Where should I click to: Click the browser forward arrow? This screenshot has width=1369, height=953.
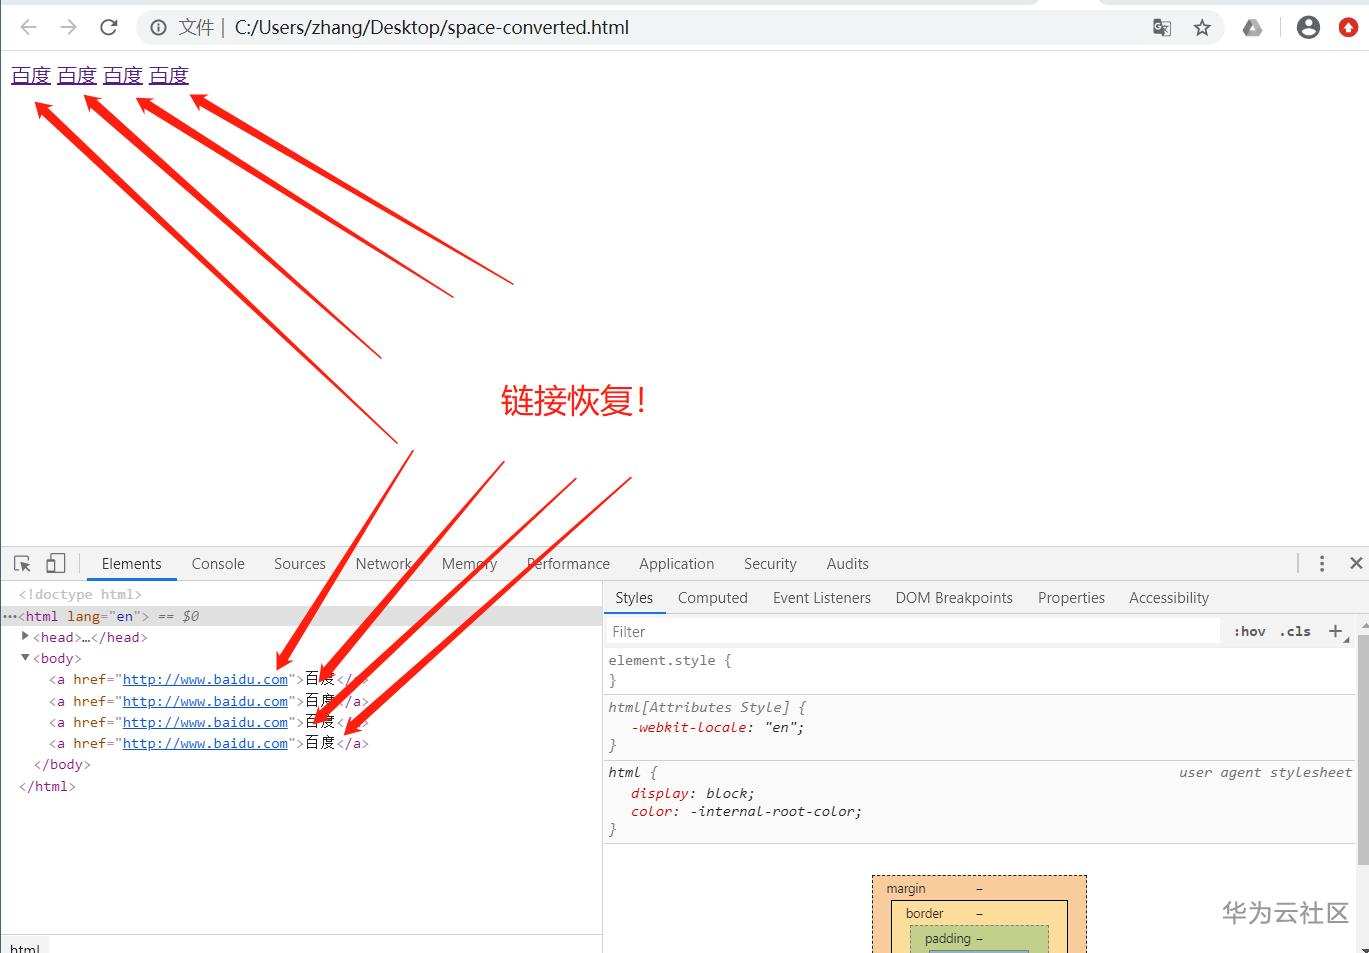pos(68,27)
